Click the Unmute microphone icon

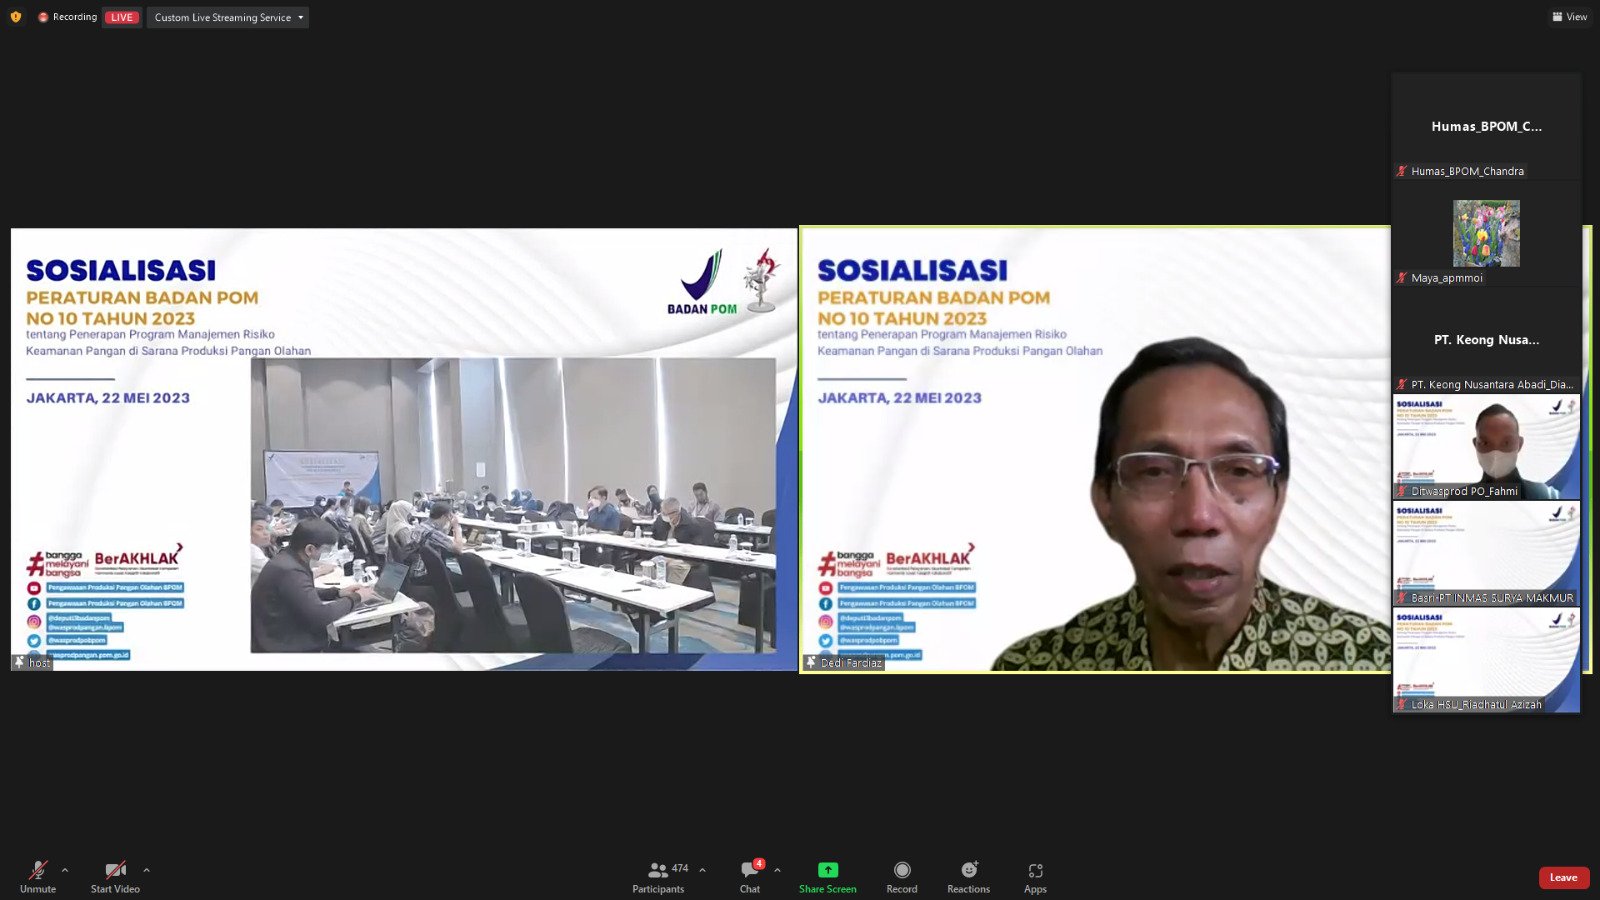(x=38, y=871)
